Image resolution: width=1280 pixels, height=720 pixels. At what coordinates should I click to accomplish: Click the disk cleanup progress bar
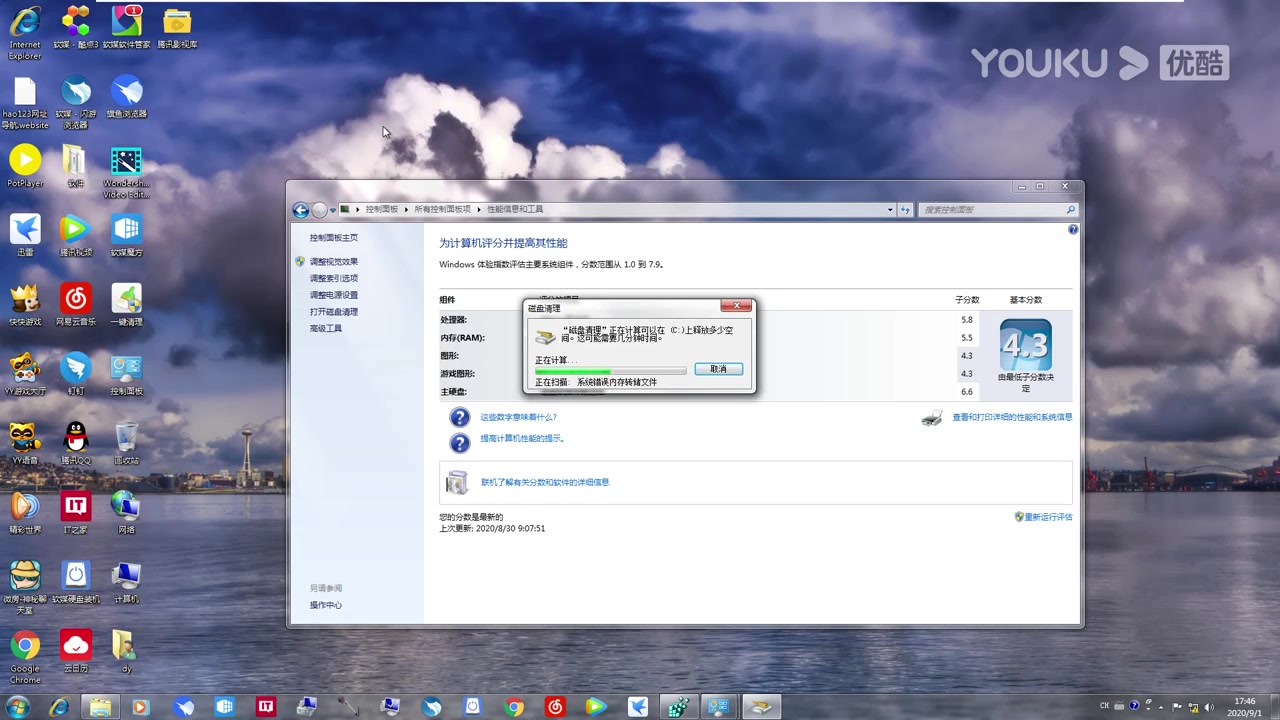[610, 371]
